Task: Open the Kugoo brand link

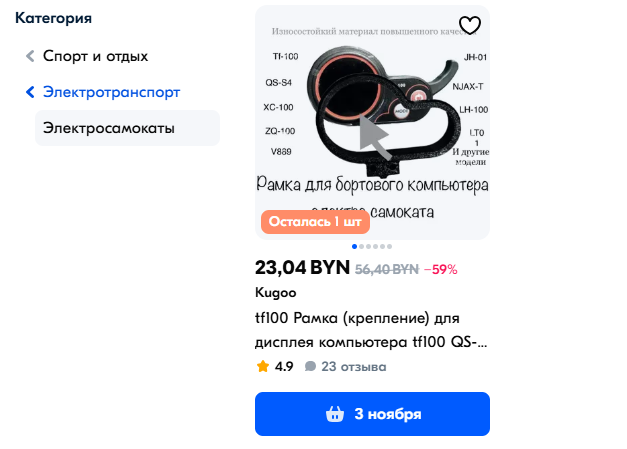Action: coord(276,293)
